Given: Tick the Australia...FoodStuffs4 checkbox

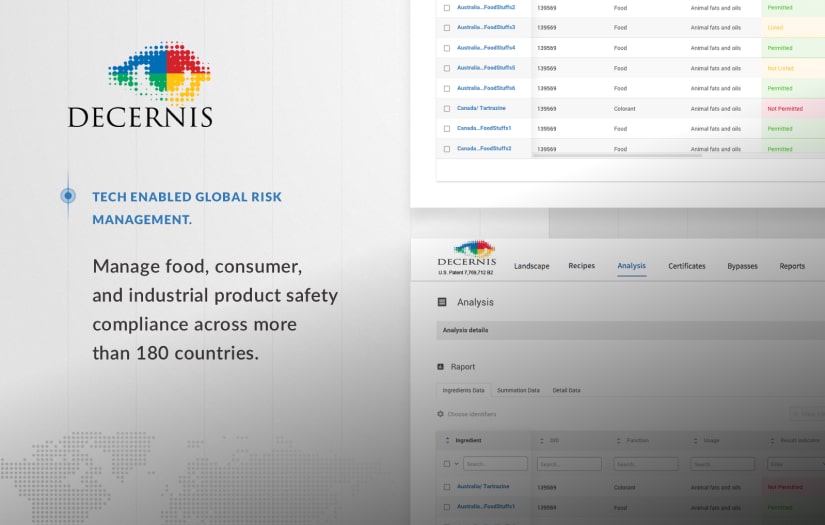Looking at the screenshot, I should pos(447,48).
